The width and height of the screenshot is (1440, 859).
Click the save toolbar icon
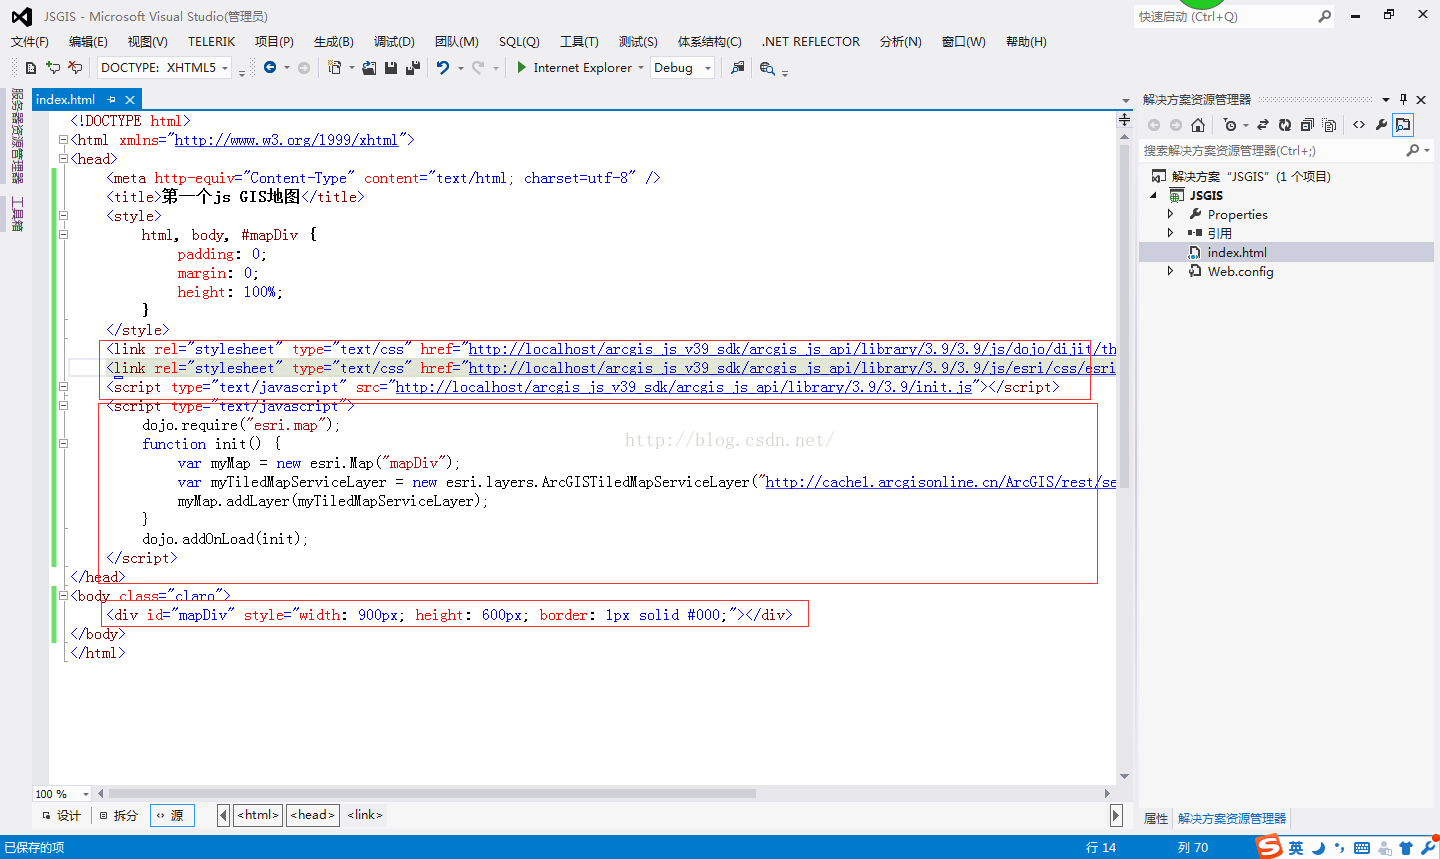[x=391, y=68]
